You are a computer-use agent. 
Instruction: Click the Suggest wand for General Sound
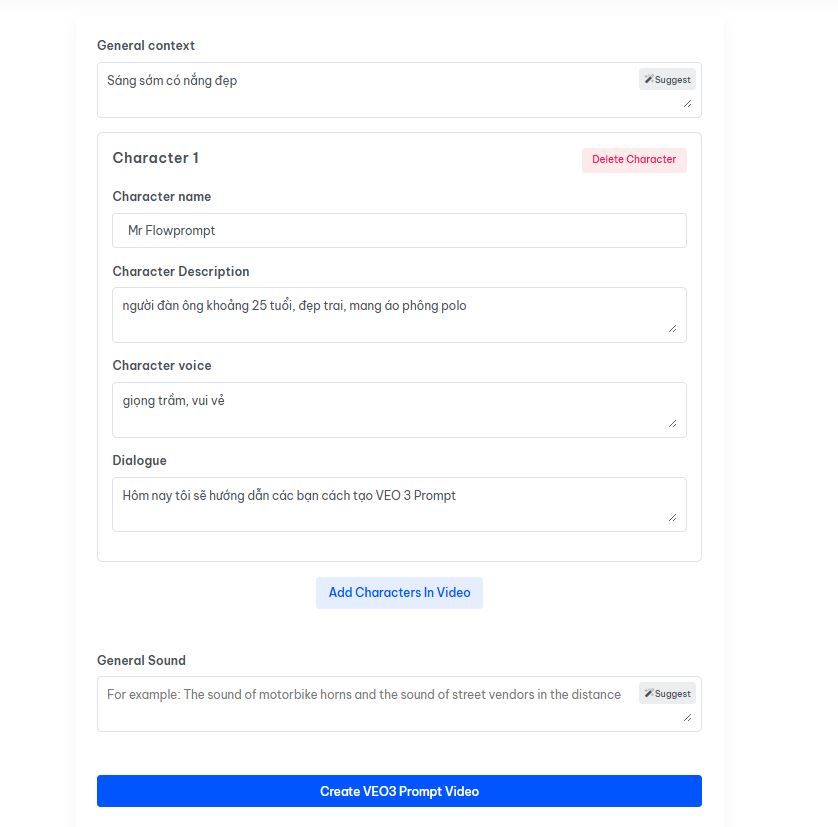(667, 693)
